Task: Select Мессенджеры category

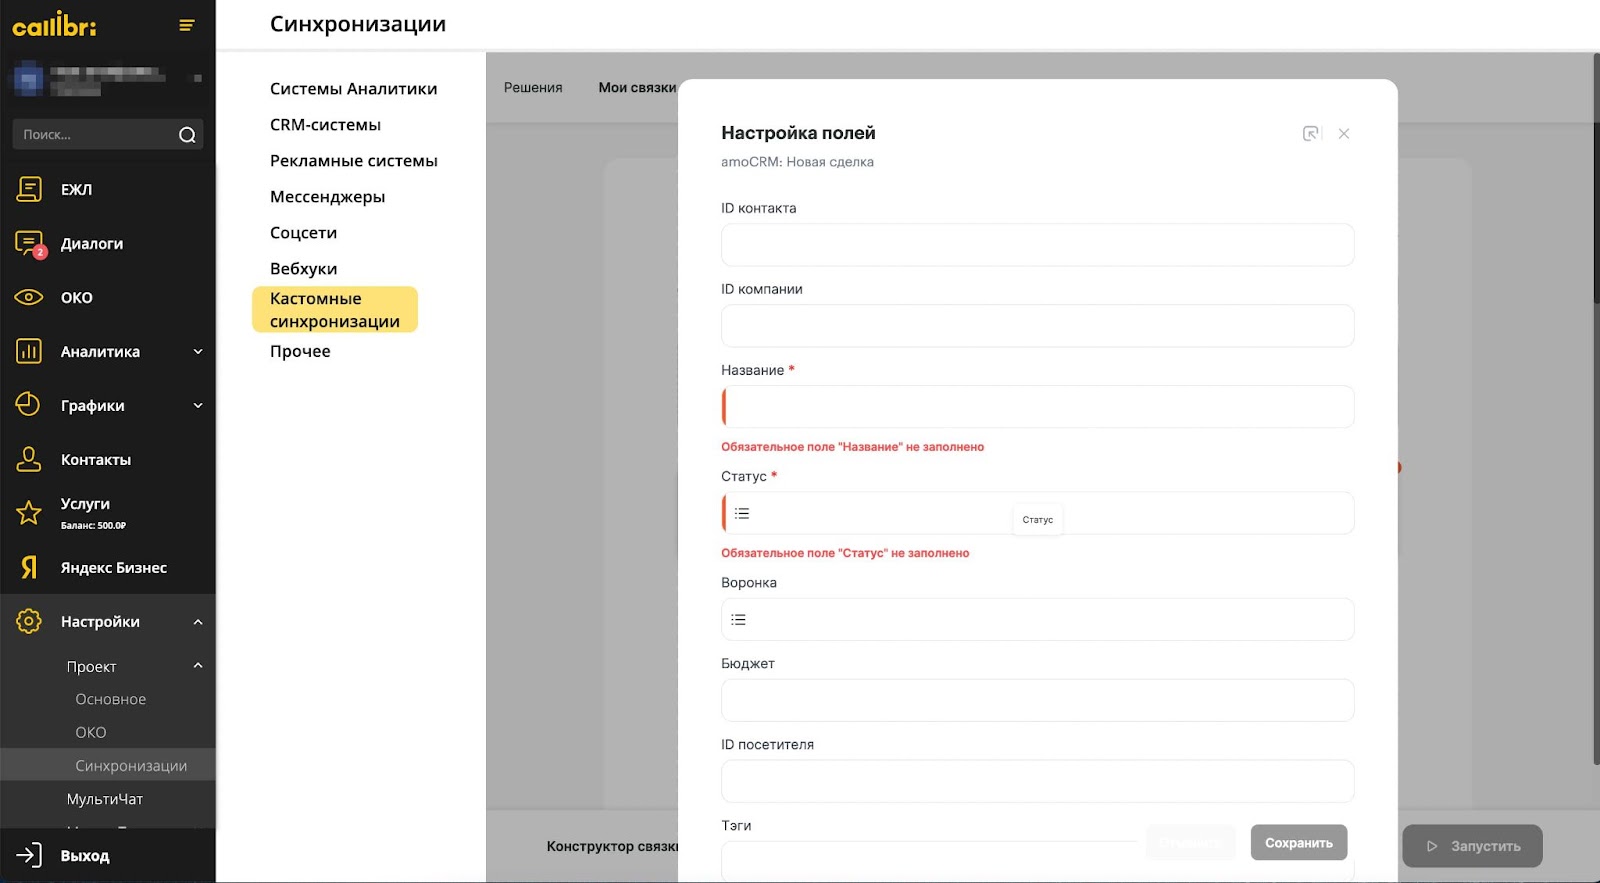Action: point(327,197)
